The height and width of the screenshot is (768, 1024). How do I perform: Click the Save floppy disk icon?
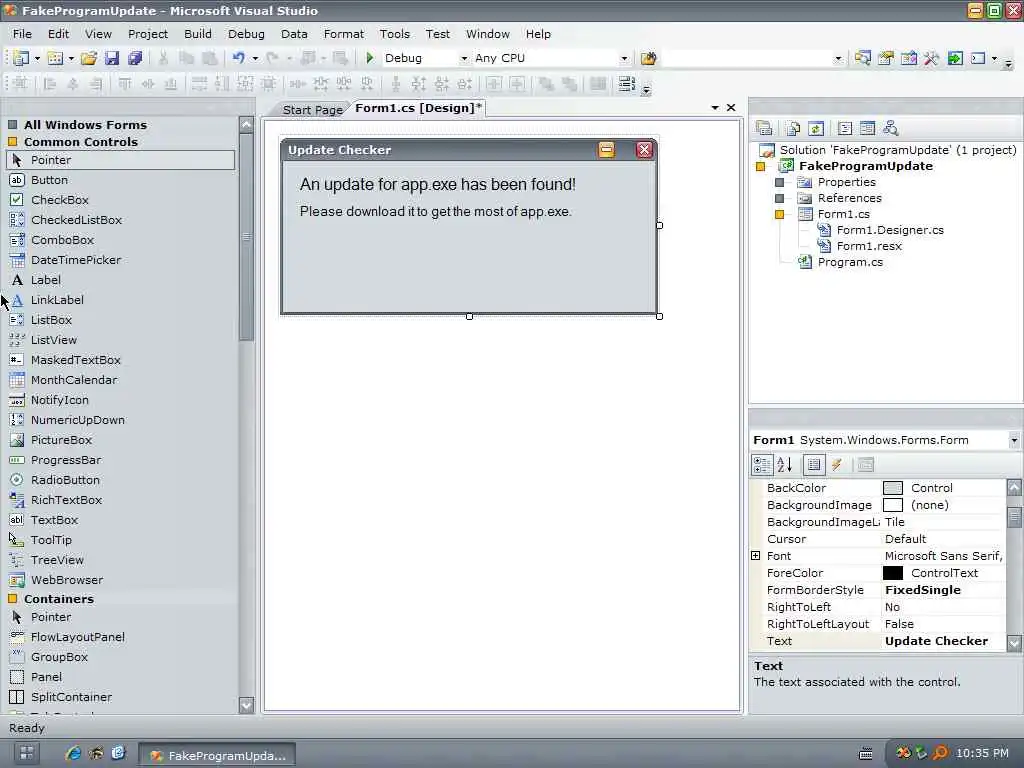click(112, 58)
